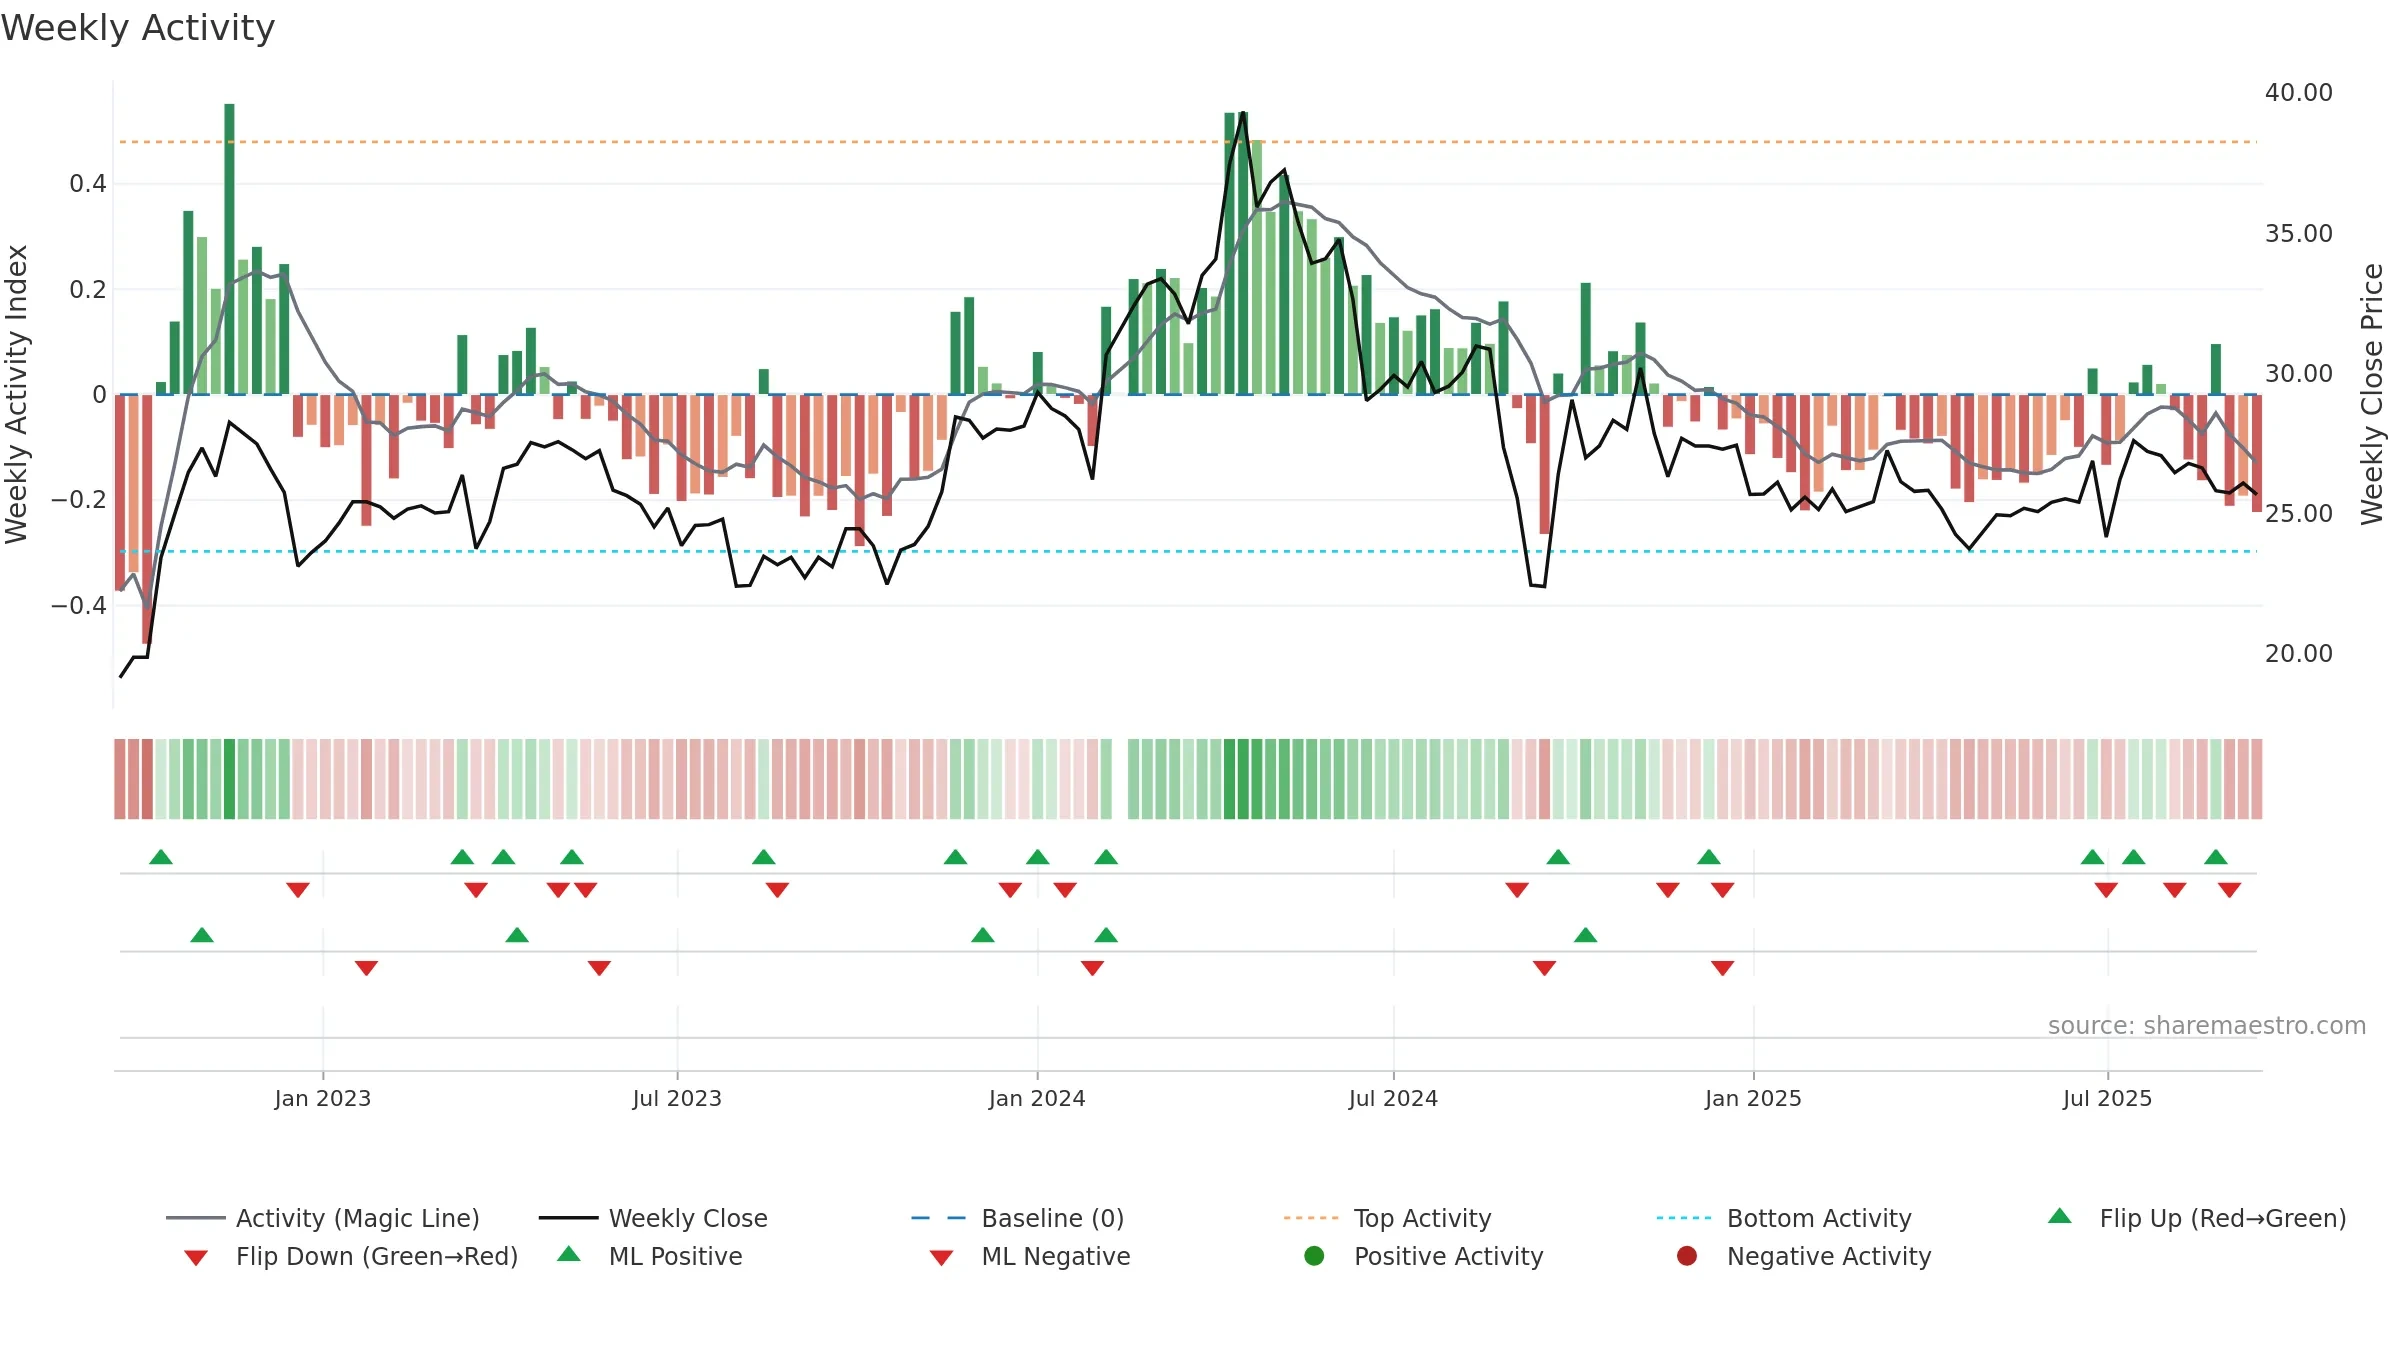The image size is (2400, 1350).
Task: Click the Jan 2024 axis label
Action: coord(1037,1098)
